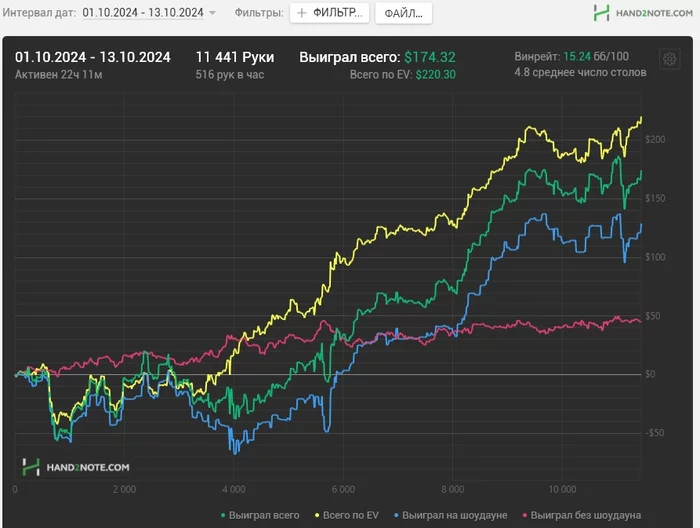Click green dot next to Выиграл всего
The height and width of the screenshot is (528, 700).
point(223,516)
